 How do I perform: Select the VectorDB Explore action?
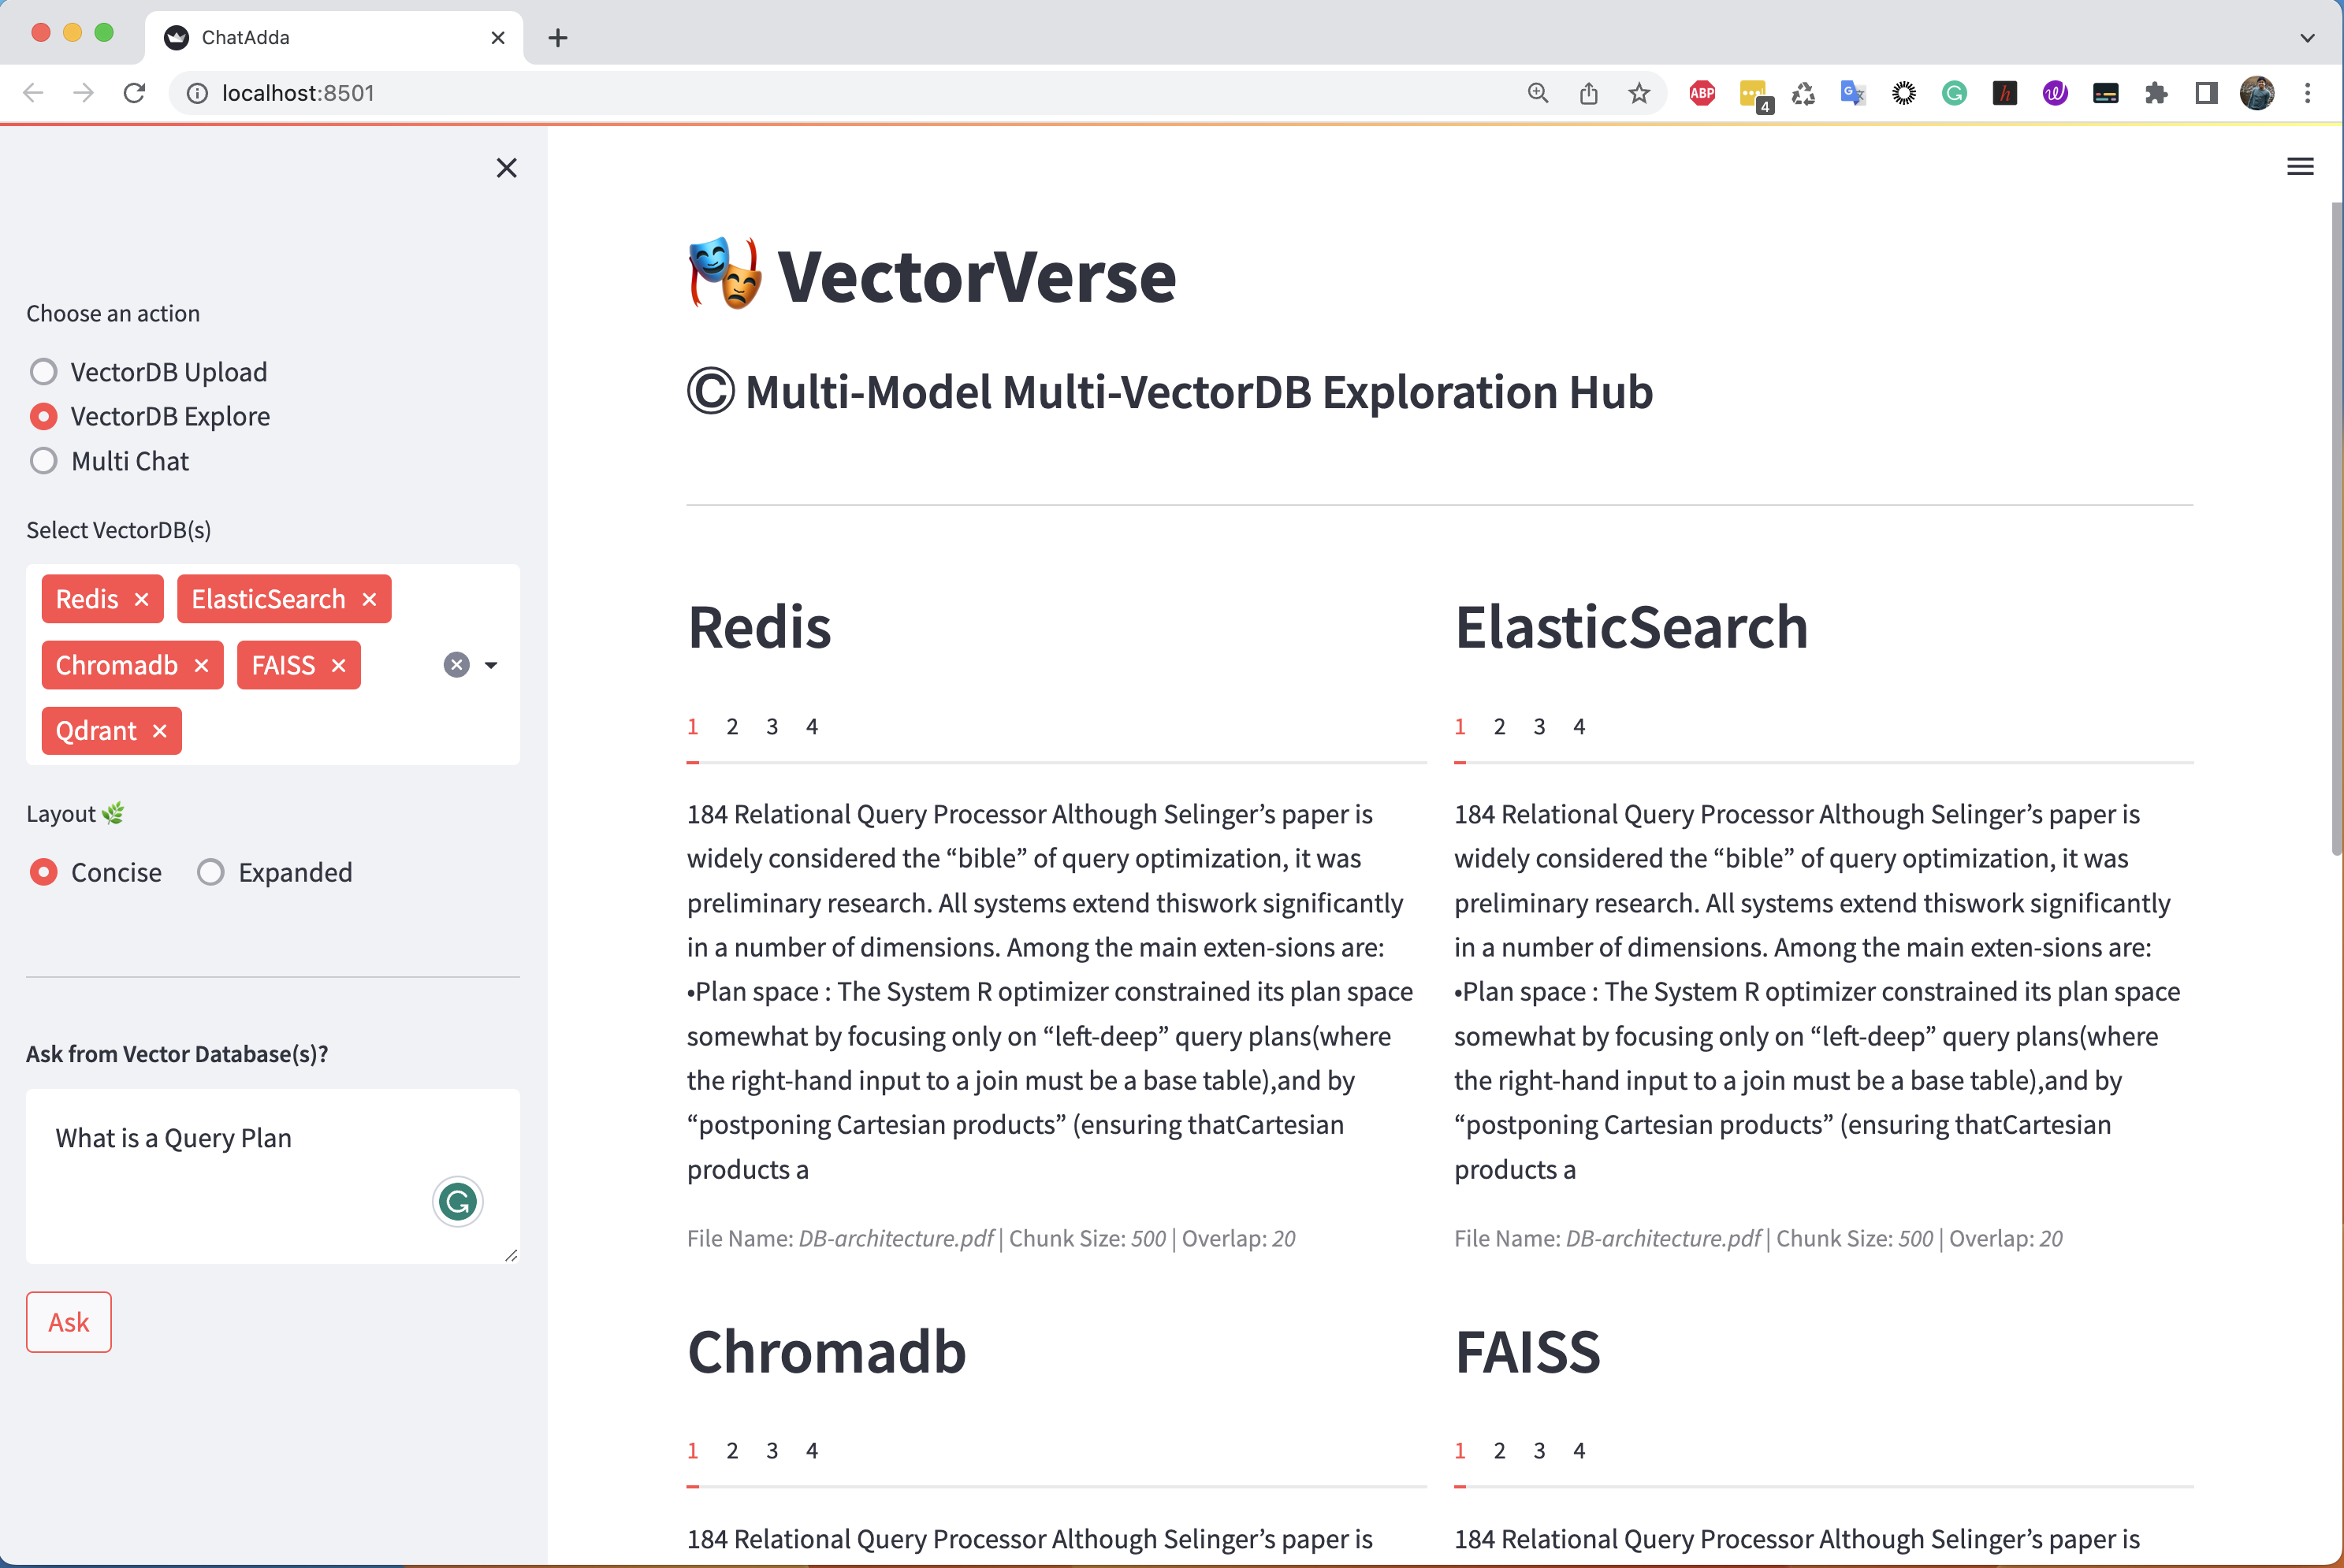pos(150,416)
